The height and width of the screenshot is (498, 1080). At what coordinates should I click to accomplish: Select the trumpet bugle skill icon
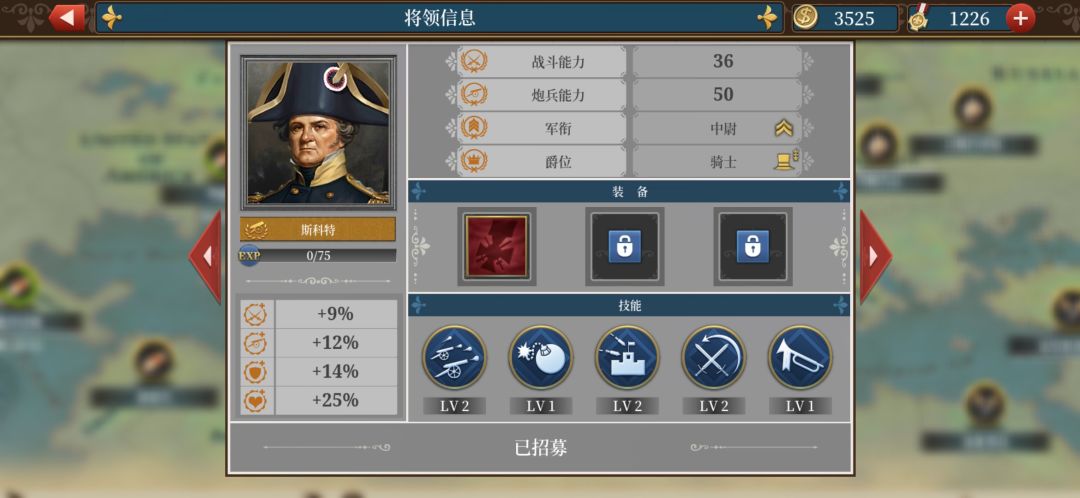(800, 357)
